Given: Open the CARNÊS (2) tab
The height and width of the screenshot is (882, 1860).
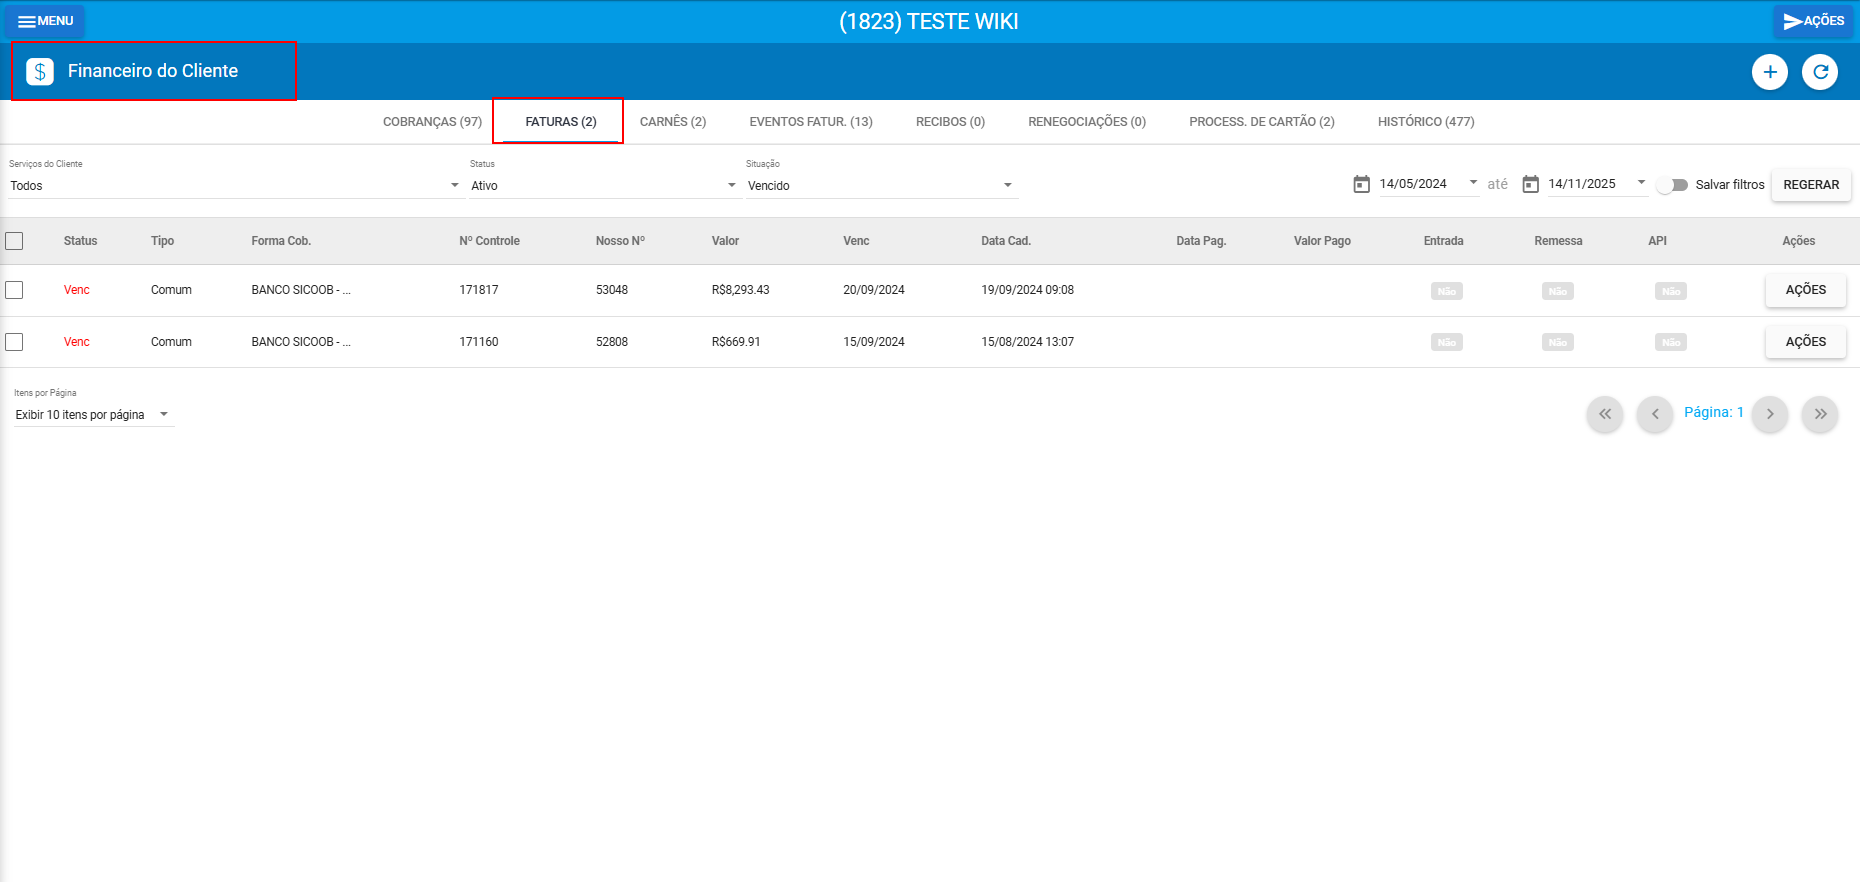Looking at the screenshot, I should coord(673,122).
